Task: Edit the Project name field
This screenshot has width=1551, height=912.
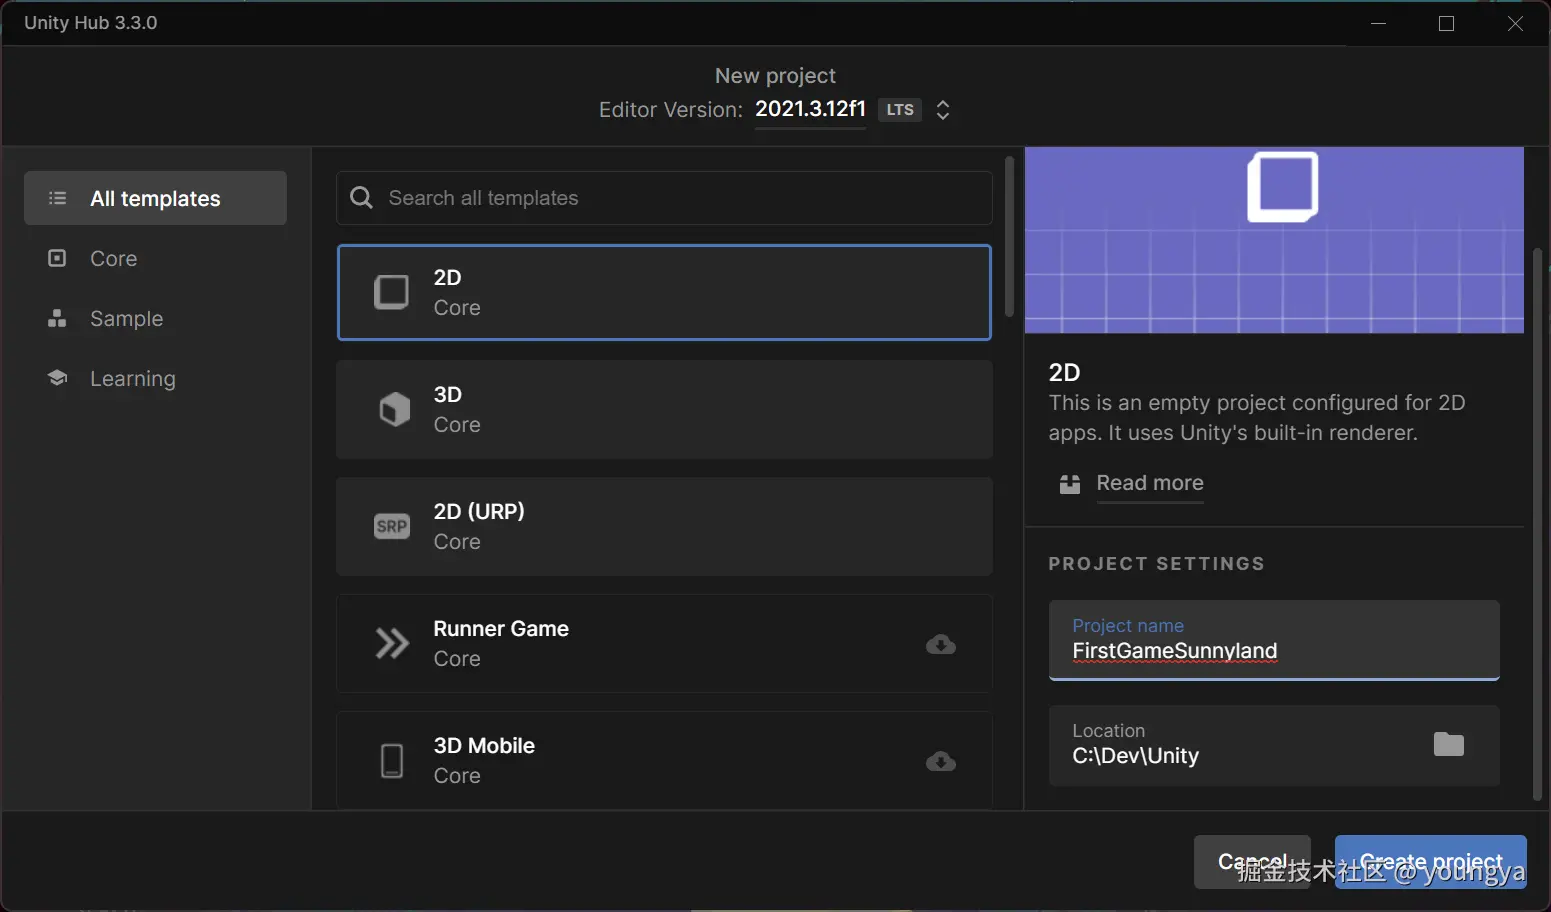Action: pyautogui.click(x=1273, y=651)
